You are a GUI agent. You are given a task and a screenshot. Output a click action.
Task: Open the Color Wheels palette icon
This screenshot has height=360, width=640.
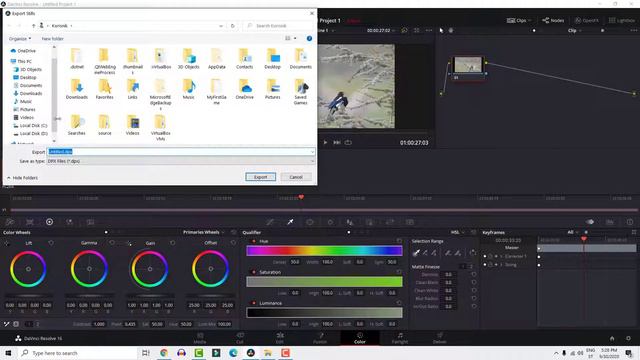click(49, 222)
